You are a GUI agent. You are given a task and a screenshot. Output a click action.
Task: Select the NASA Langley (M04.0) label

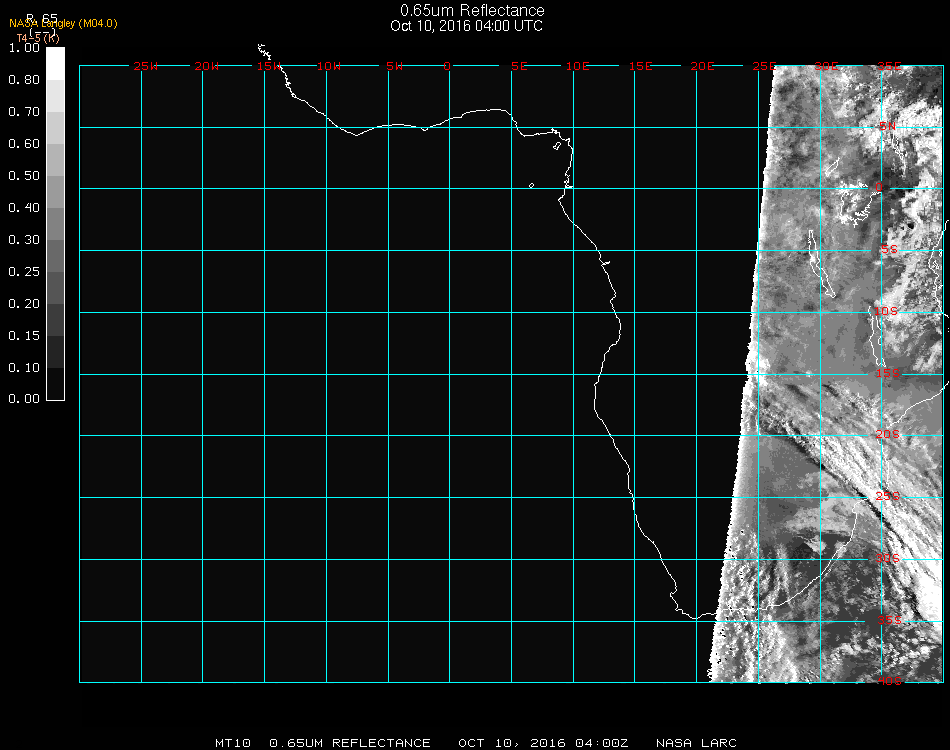[x=63, y=23]
